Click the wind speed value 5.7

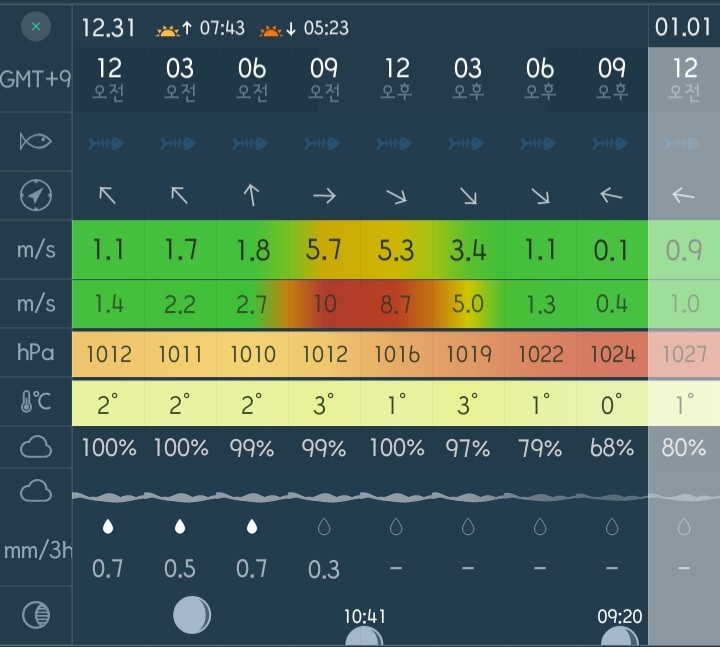click(x=324, y=250)
